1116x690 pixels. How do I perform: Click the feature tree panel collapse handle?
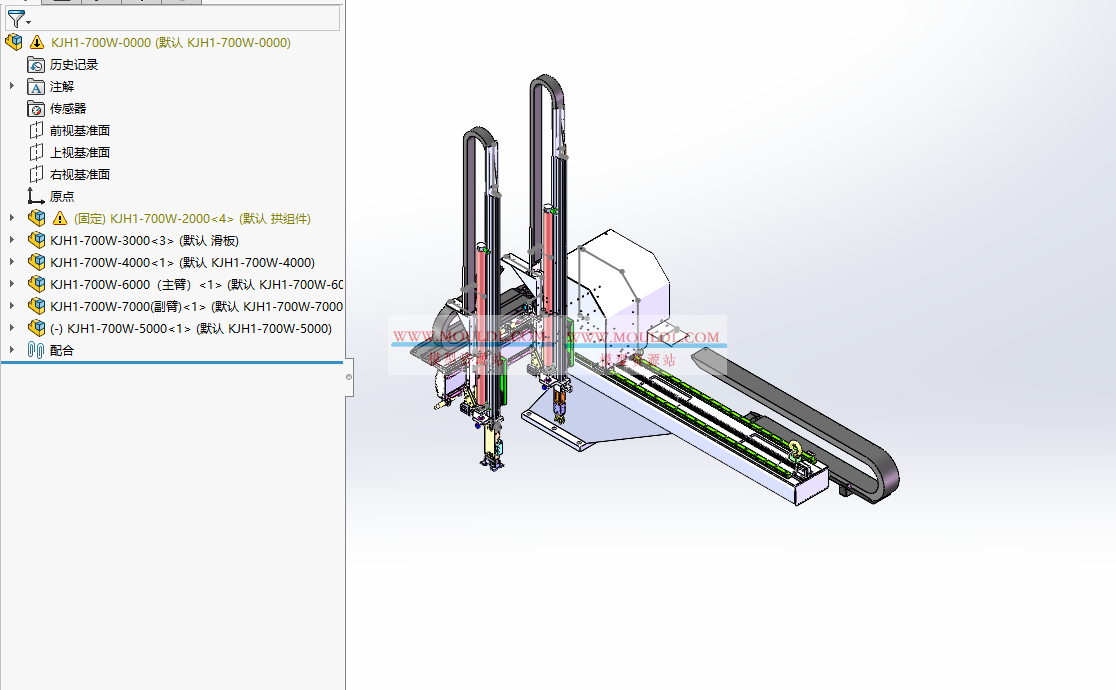[x=349, y=377]
